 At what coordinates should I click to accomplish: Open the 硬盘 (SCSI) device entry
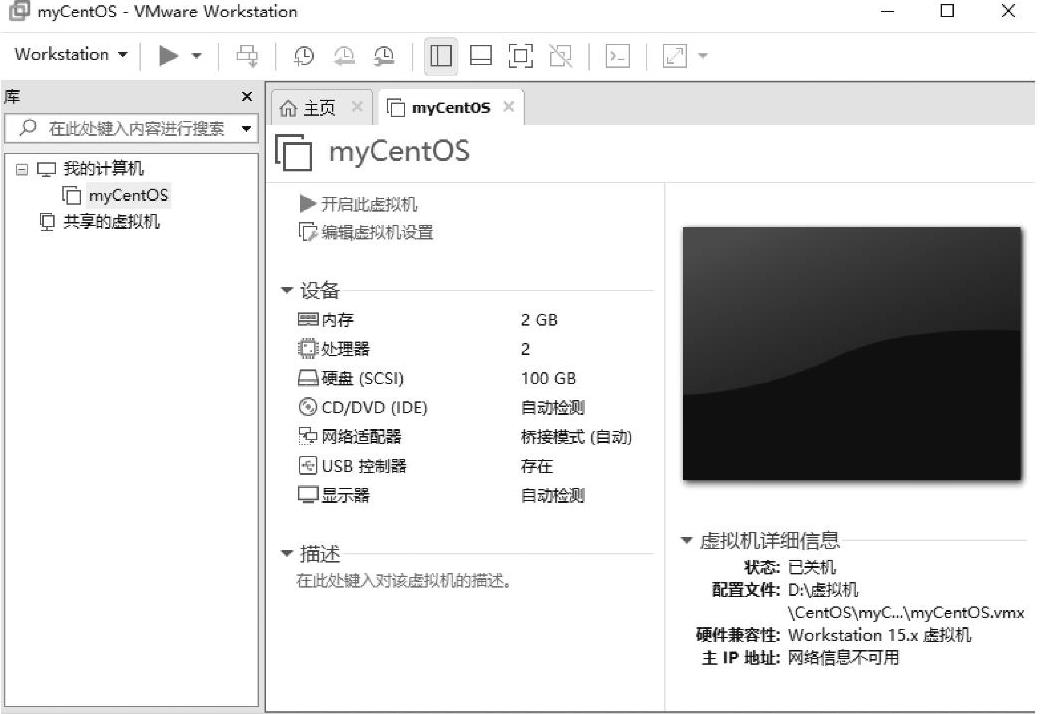pos(363,378)
